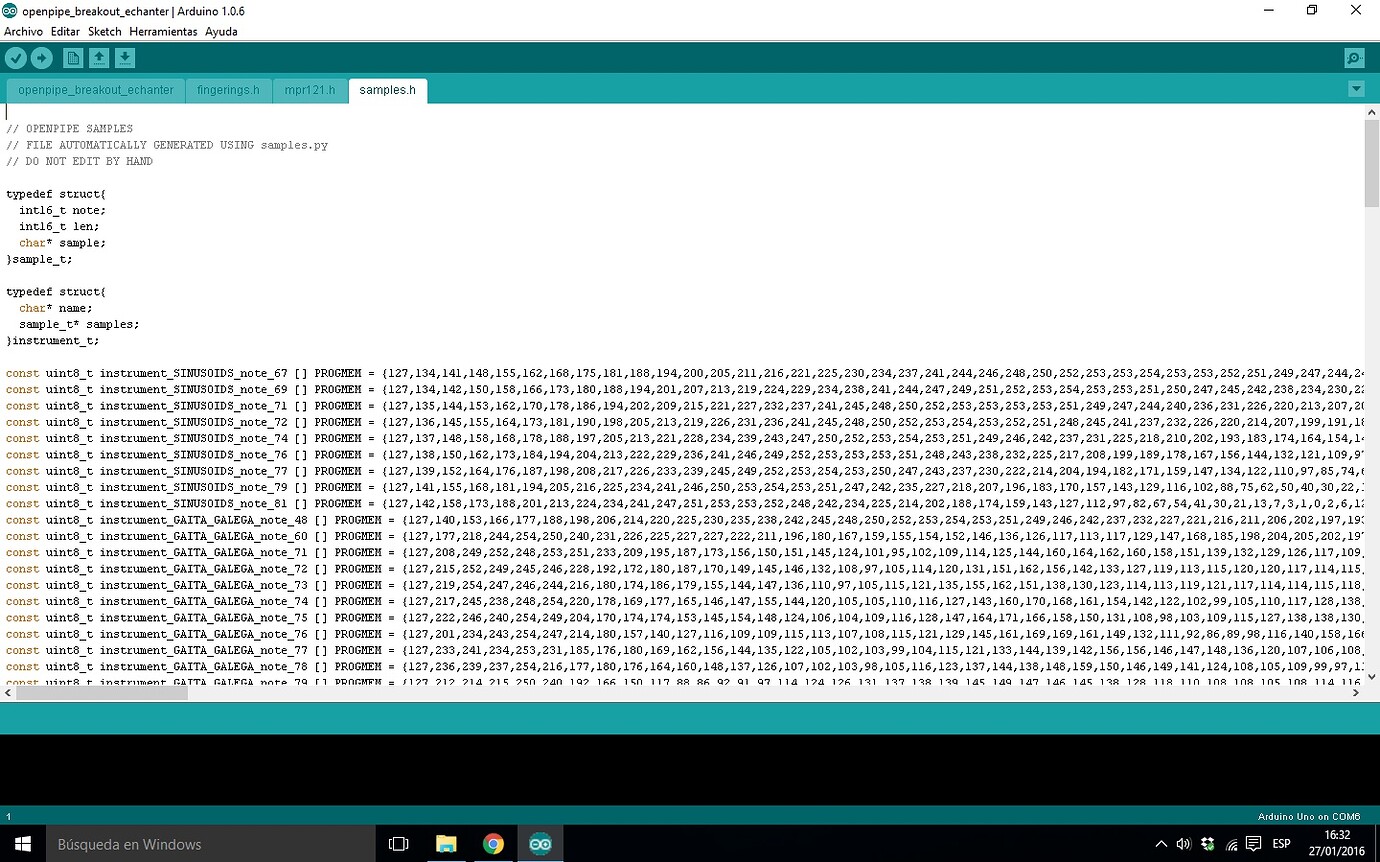Open the Archivo menu

23,31
